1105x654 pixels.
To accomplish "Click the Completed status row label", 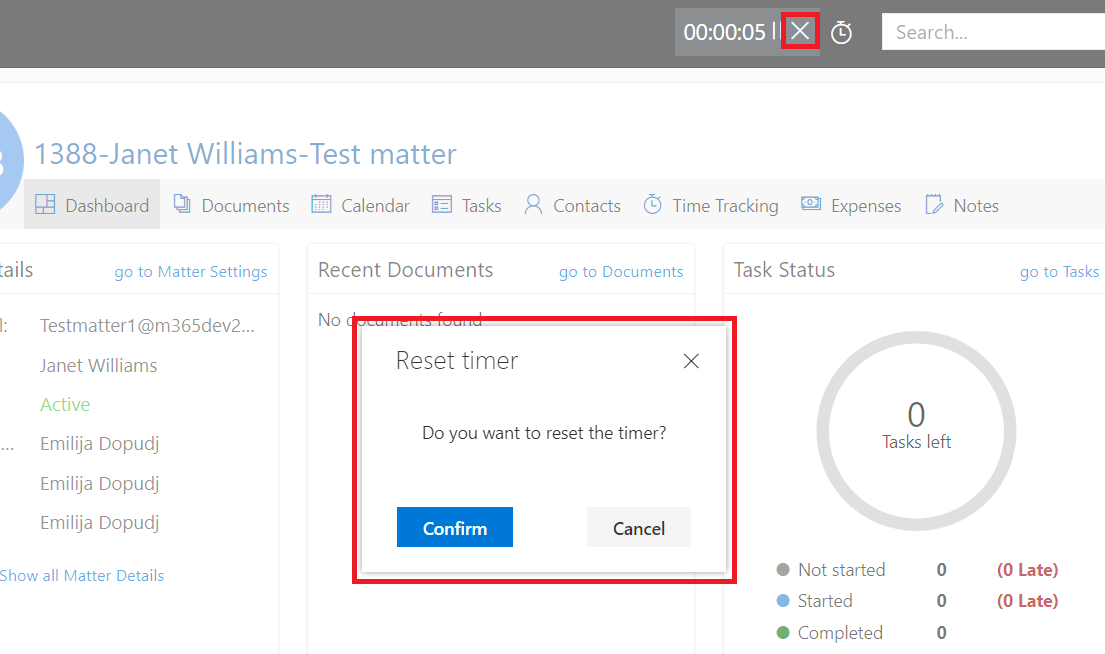I will [840, 633].
